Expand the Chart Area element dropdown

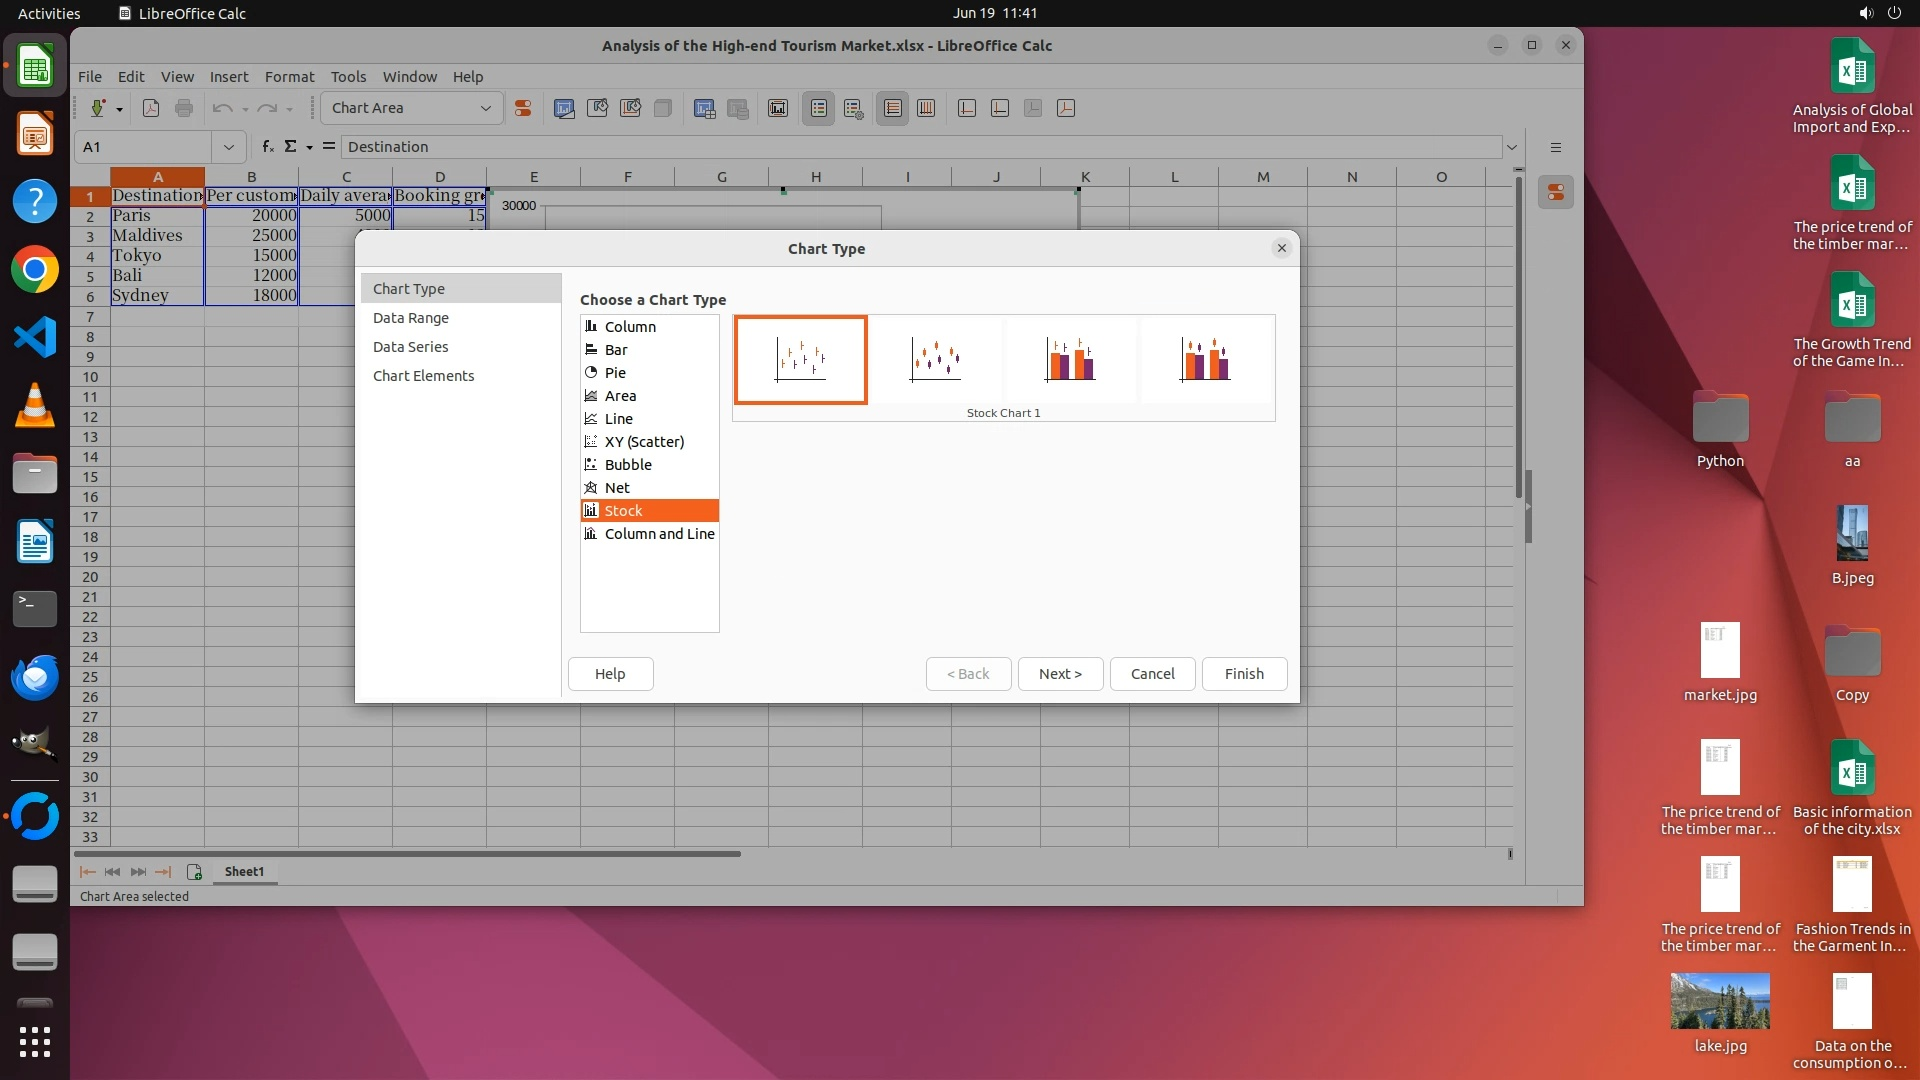[486, 108]
